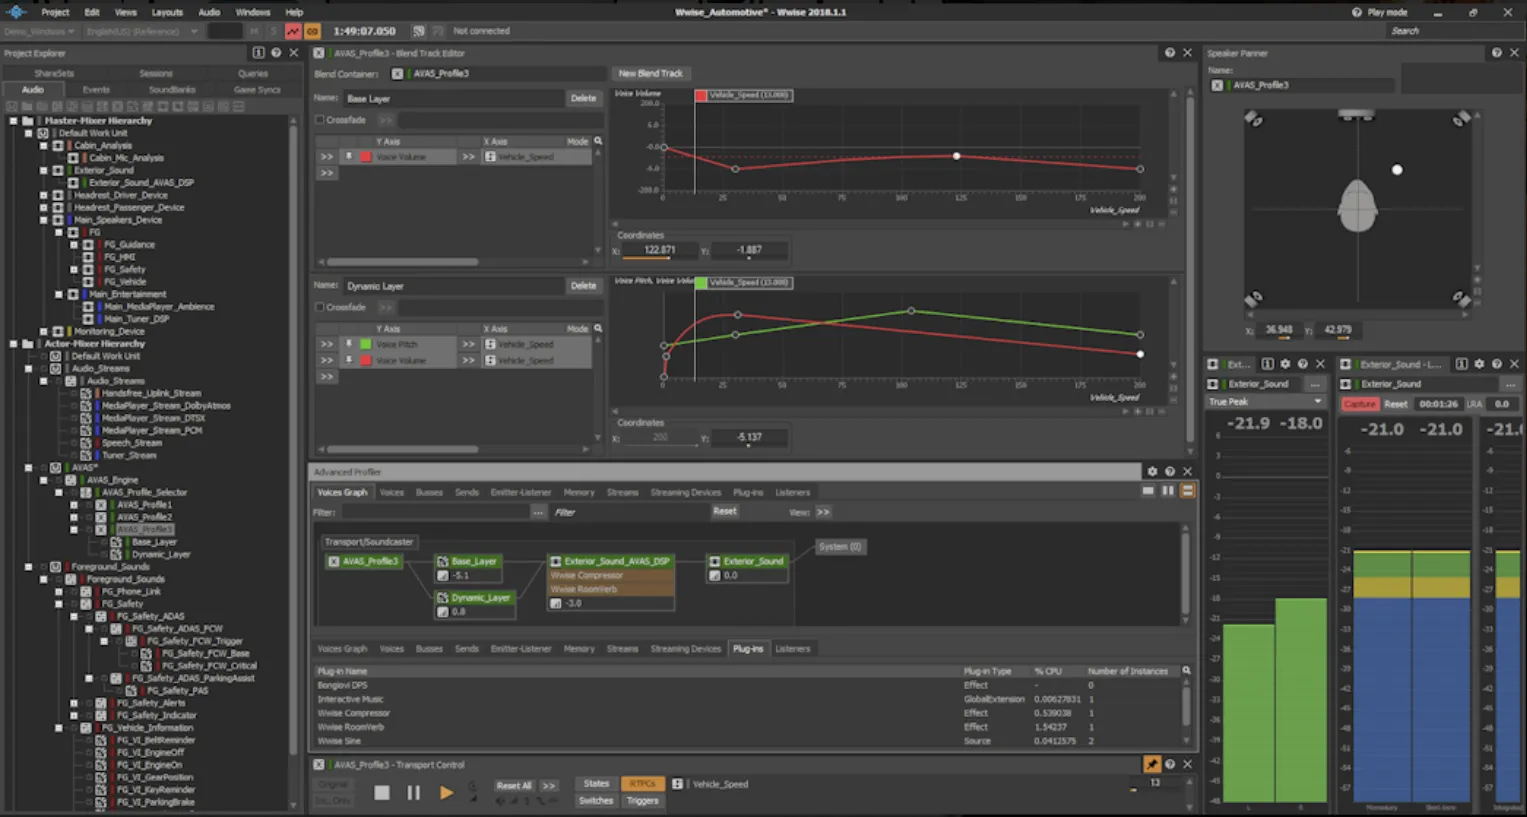Viewport: 1527px width, 817px height.
Task: Click the orange follow-capture-time icon
Action: pos(312,31)
